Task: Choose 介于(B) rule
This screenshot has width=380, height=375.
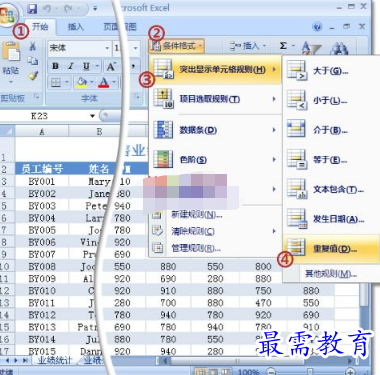Action: (x=331, y=130)
